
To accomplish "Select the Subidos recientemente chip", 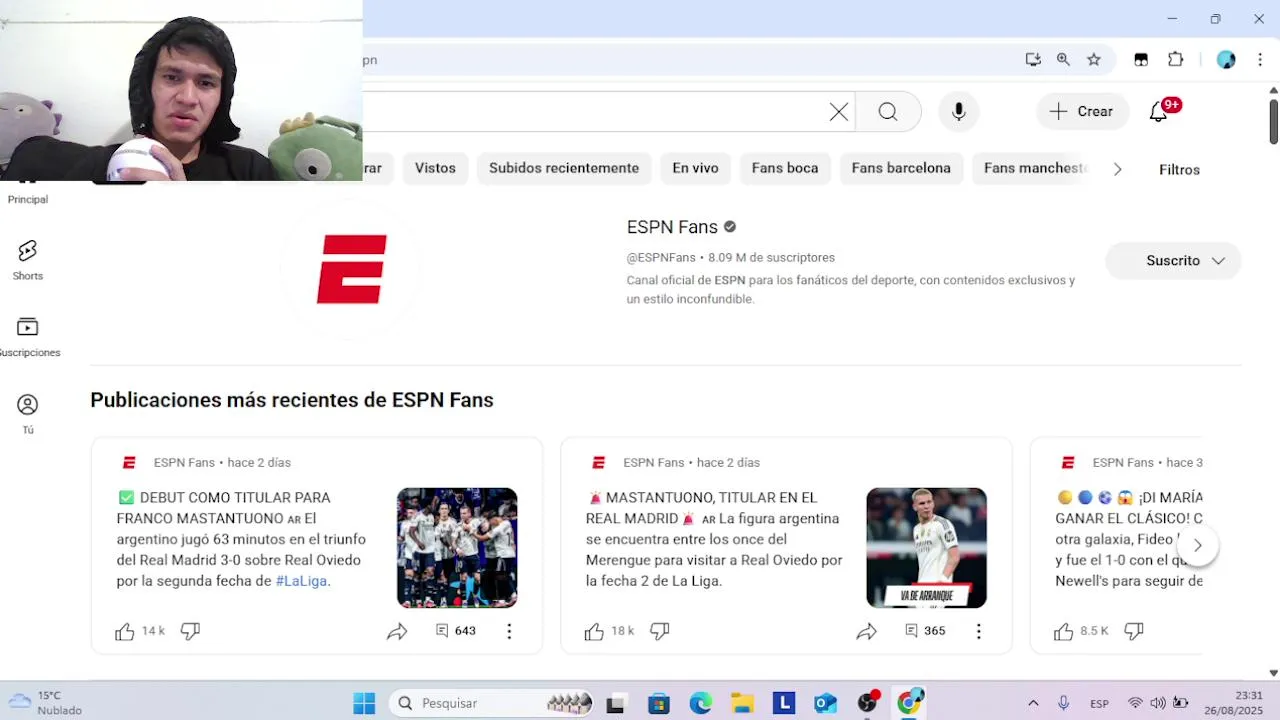I will point(564,168).
